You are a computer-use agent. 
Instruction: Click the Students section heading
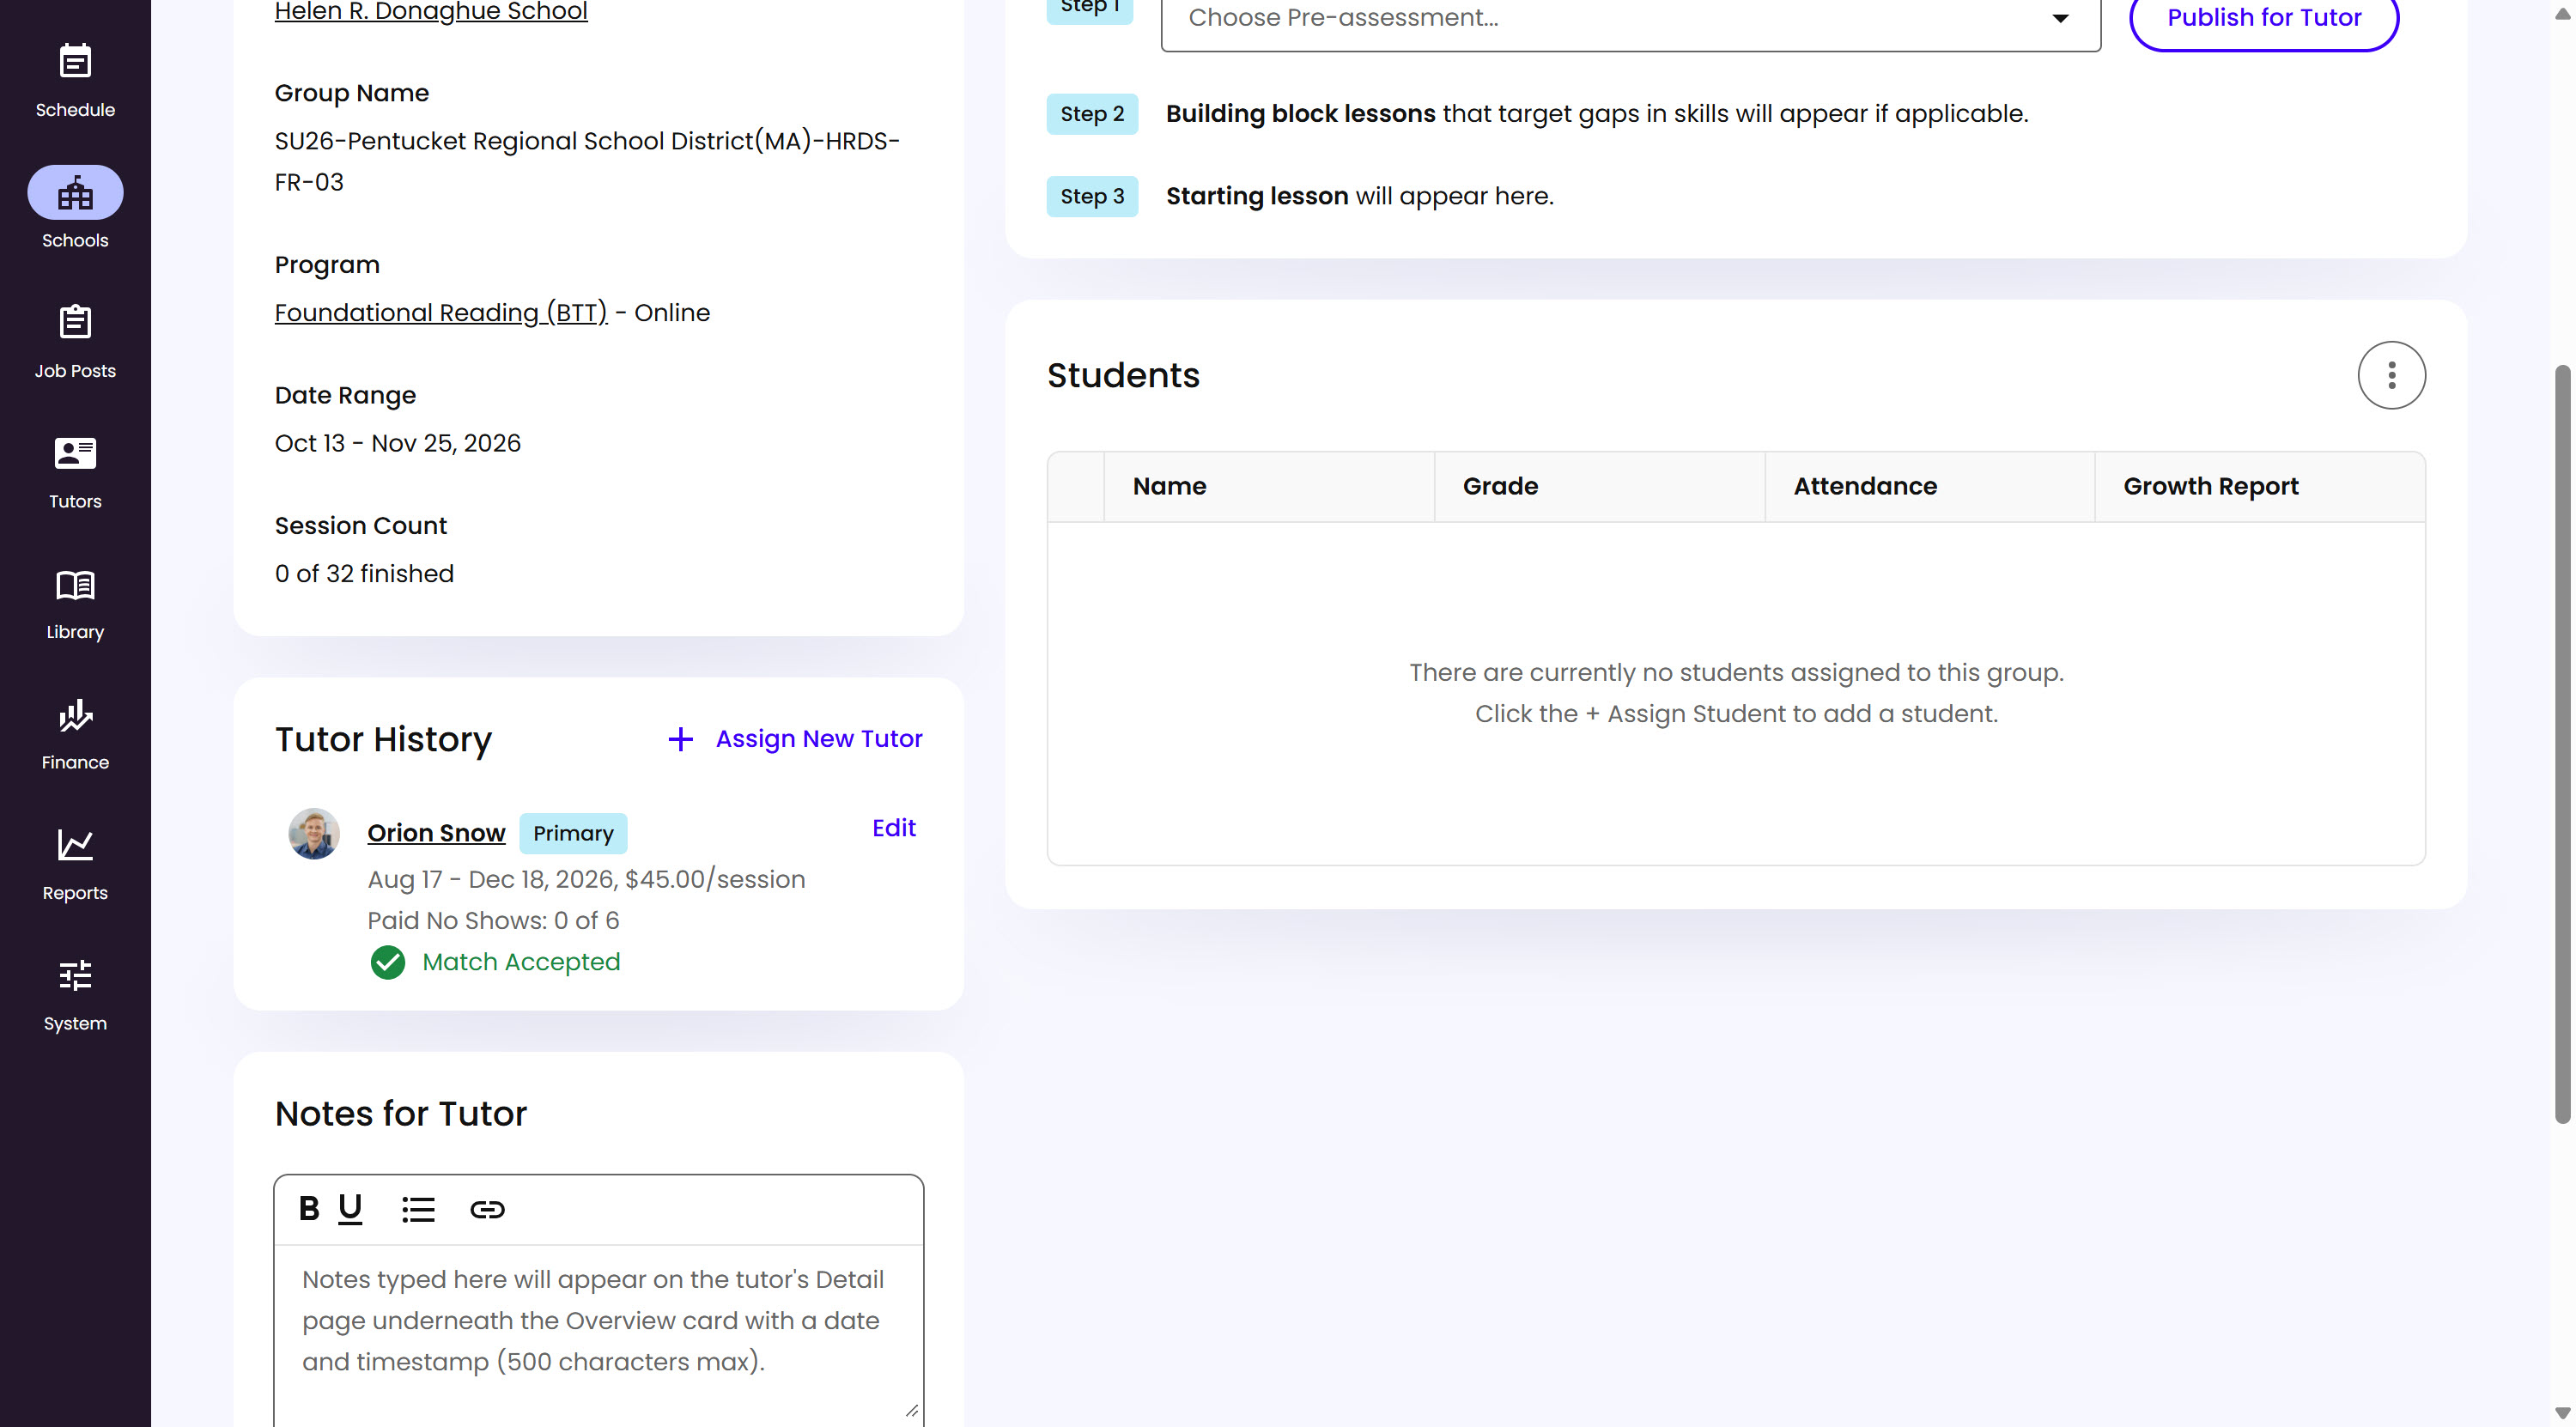(x=1123, y=375)
